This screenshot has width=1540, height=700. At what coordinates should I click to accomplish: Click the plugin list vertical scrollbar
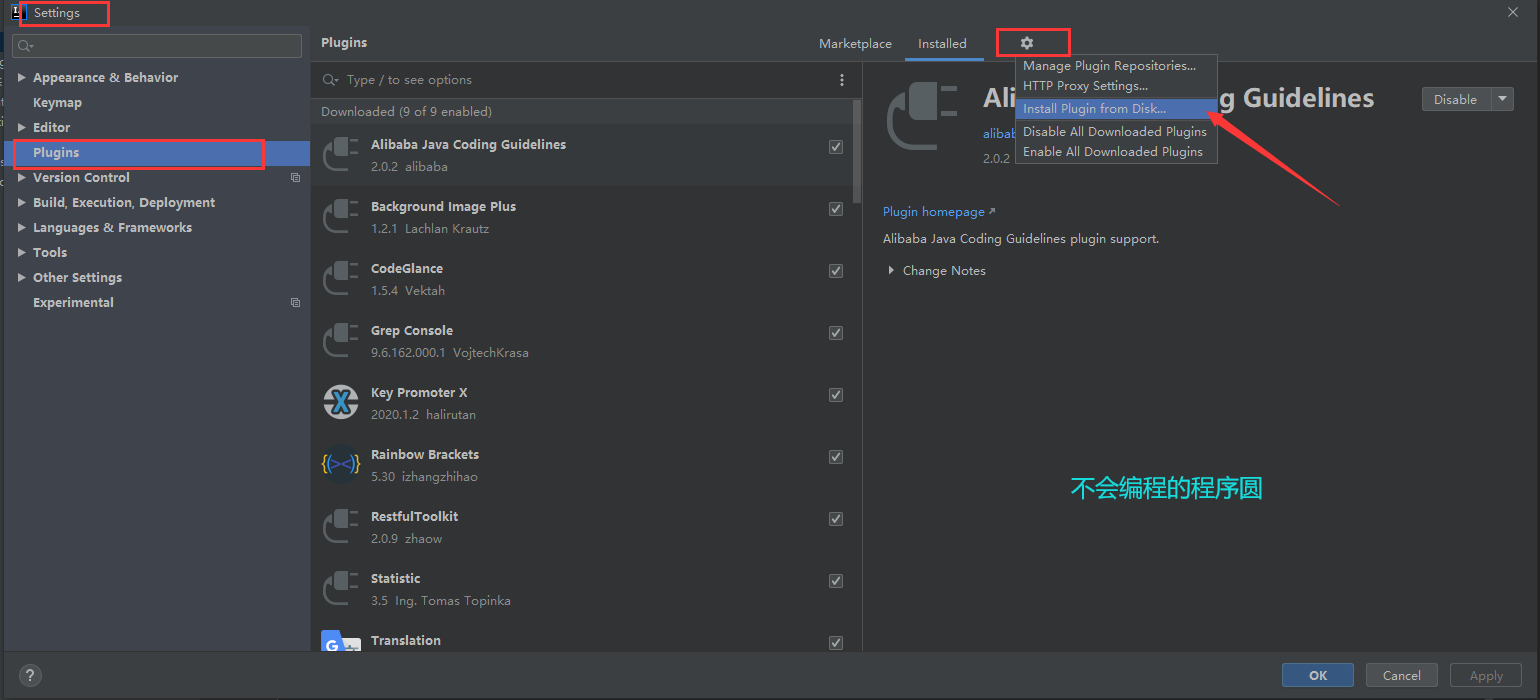click(x=857, y=152)
